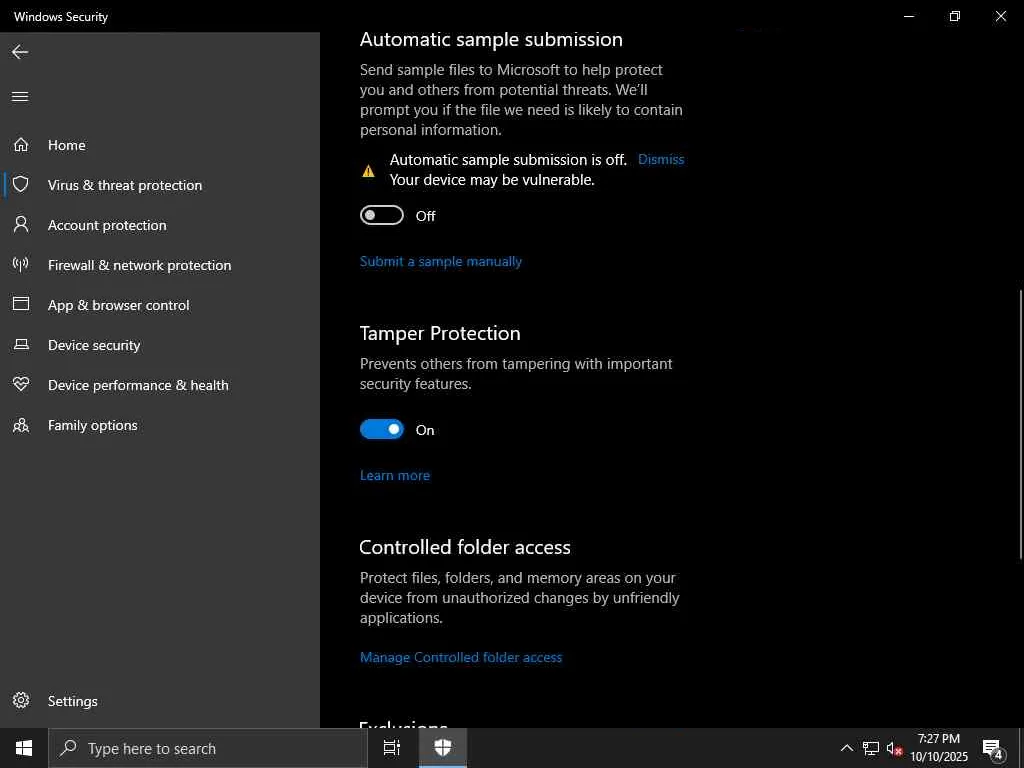The height and width of the screenshot is (768, 1024).
Task: Click the vertical scrollbar thumb
Action: (1020, 424)
